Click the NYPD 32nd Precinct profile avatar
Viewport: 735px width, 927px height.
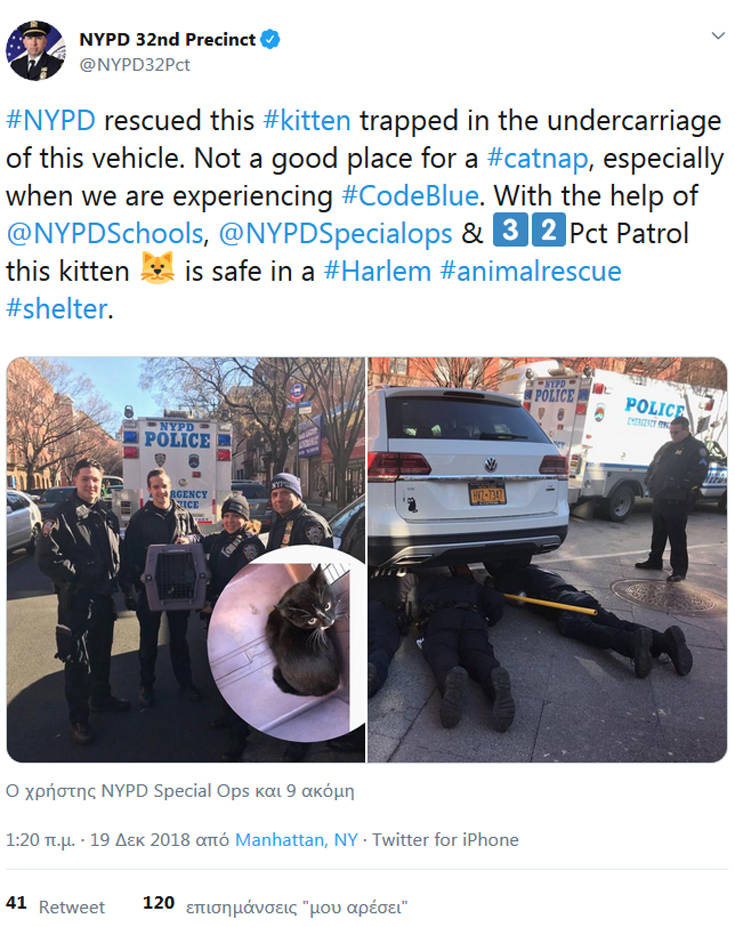pyautogui.click(x=35, y=50)
